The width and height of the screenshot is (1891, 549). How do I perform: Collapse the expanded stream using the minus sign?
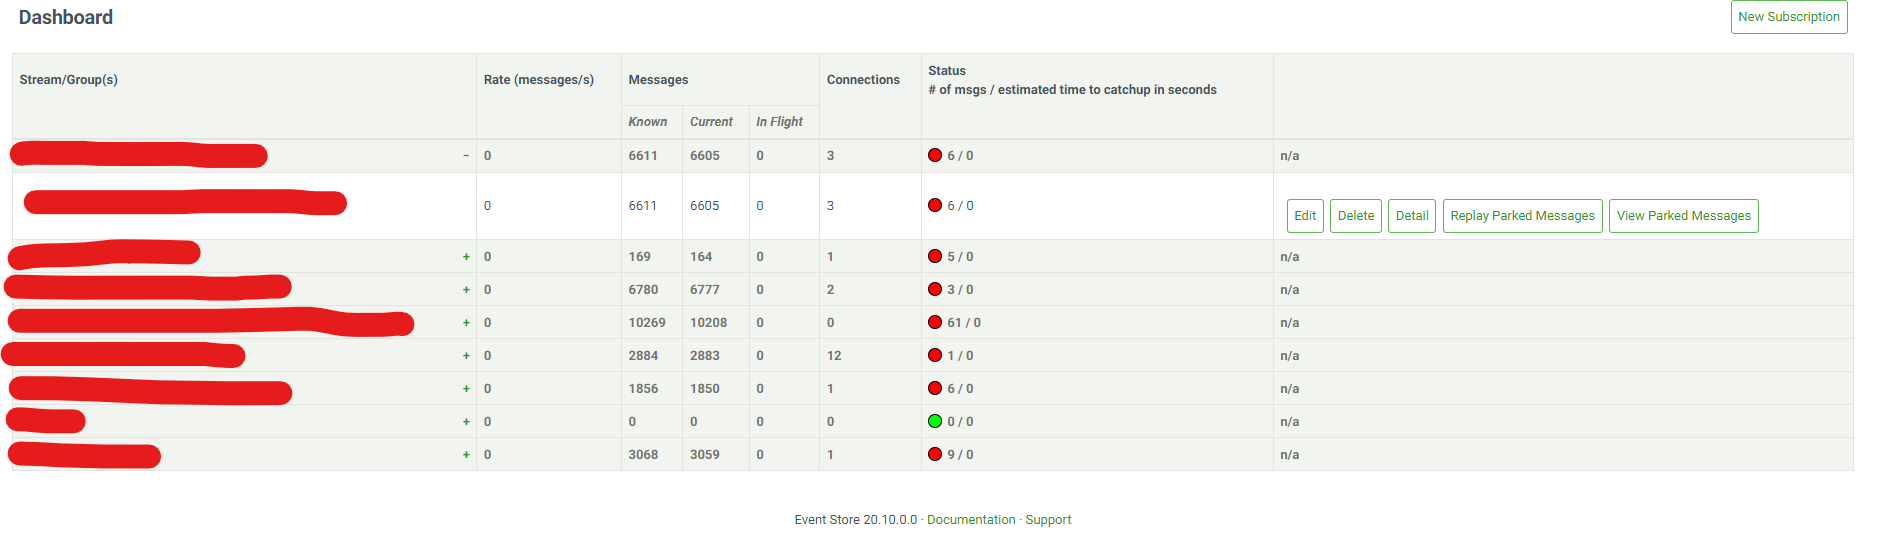click(x=466, y=156)
